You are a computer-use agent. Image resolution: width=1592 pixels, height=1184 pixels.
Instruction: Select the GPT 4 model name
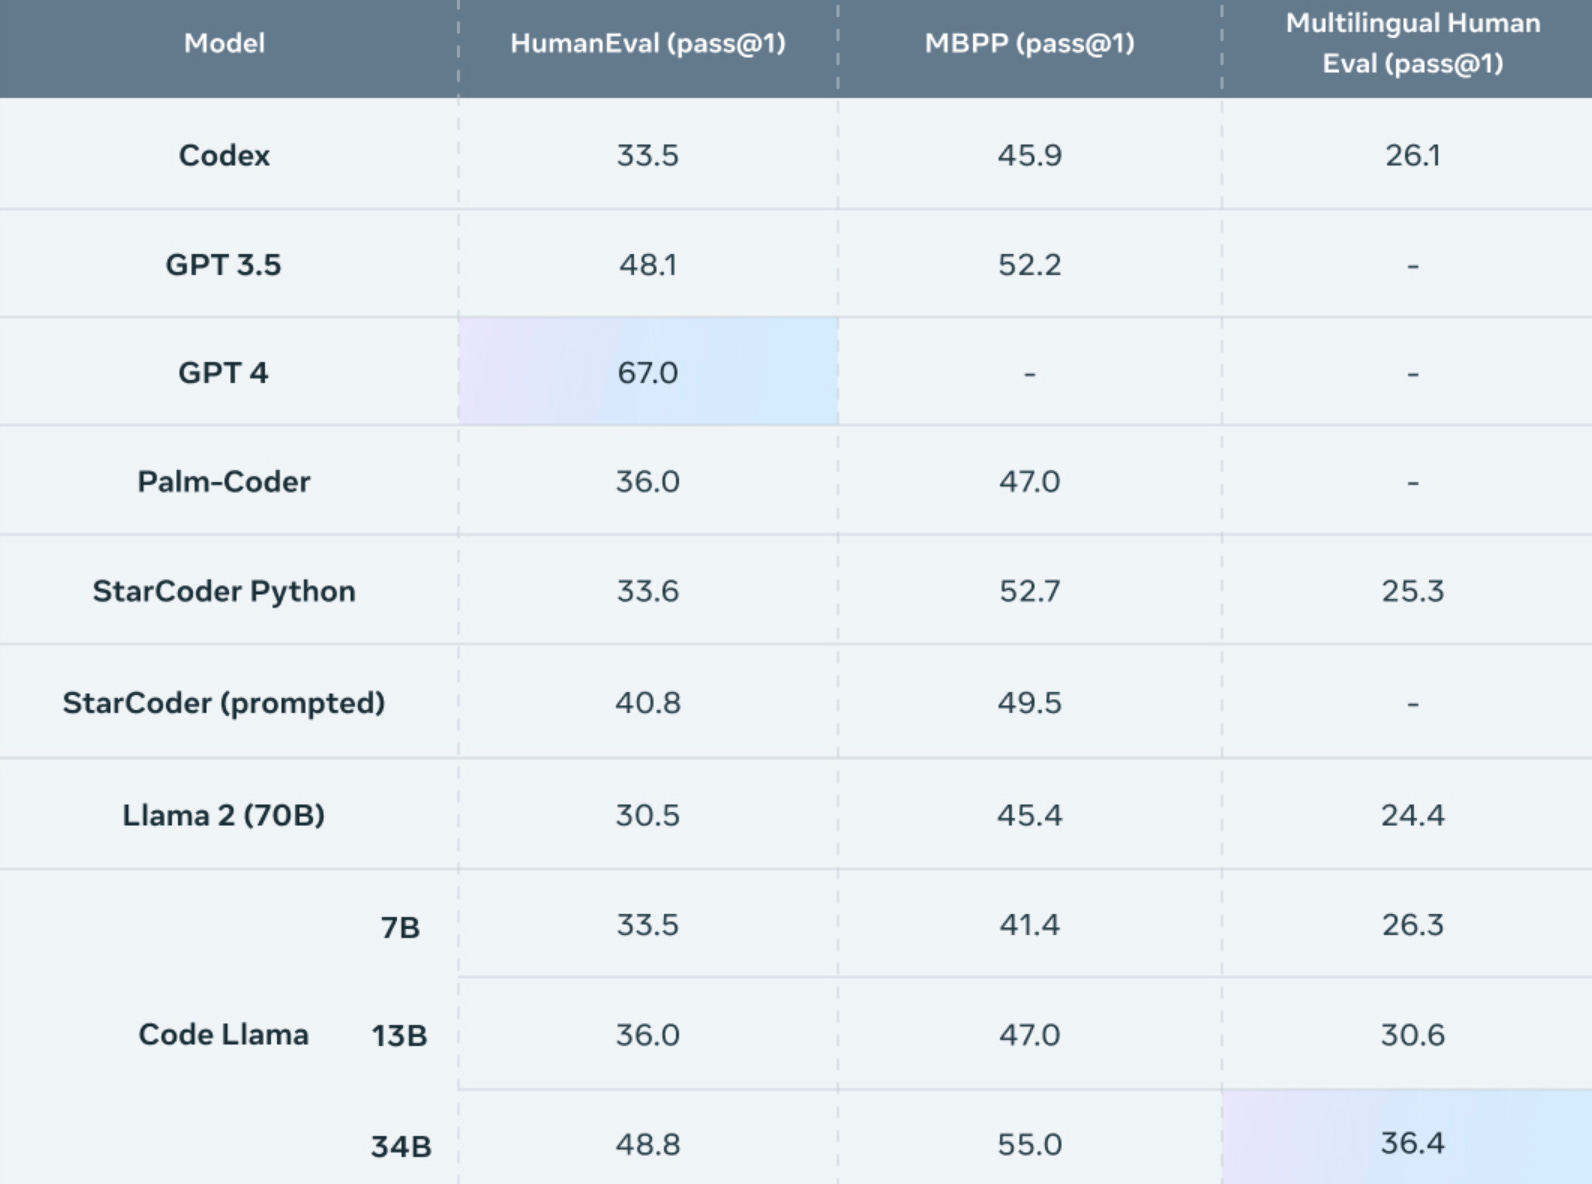tap(223, 372)
